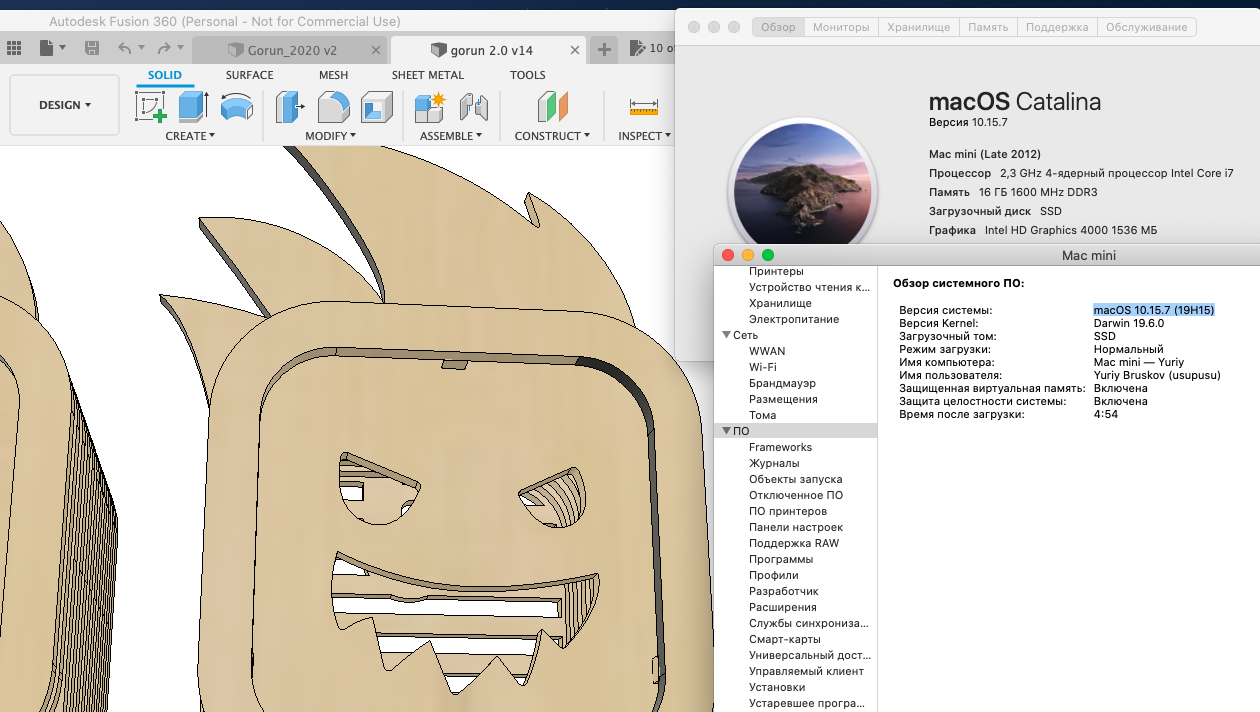Open the DESIGN workspace dropdown
The width and height of the screenshot is (1260, 712).
click(x=65, y=105)
